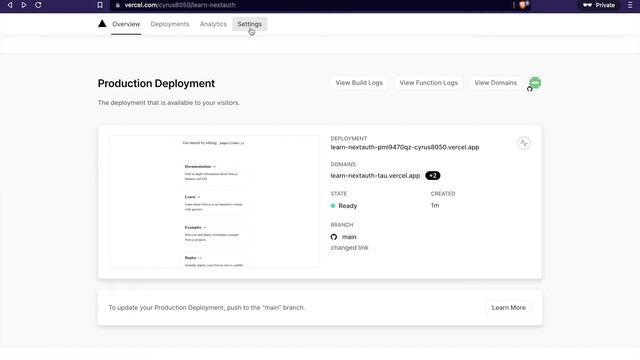The height and width of the screenshot is (360, 640).
Task: Click the browser forward arrow
Action: 24,5
